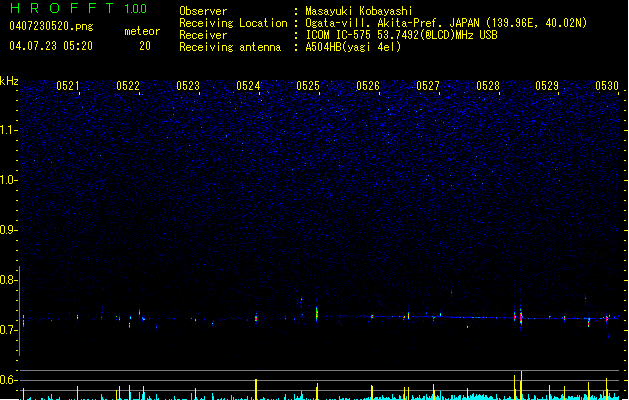Screen dimensions: 629x400
Task: Click the Observer label
Action: tap(203, 11)
